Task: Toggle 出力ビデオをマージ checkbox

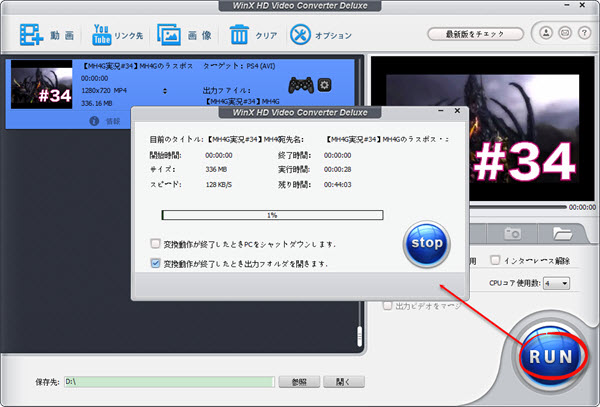Action: click(x=388, y=306)
